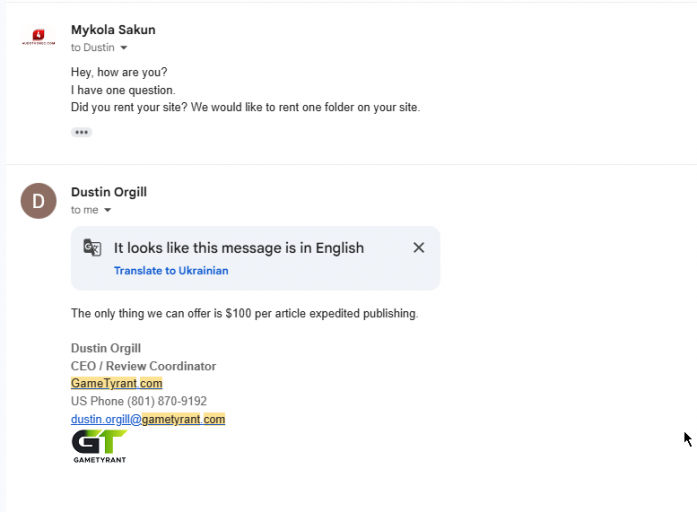The image size is (697, 512).
Task: Click the sender name Mykola Sakun
Action: tap(113, 30)
